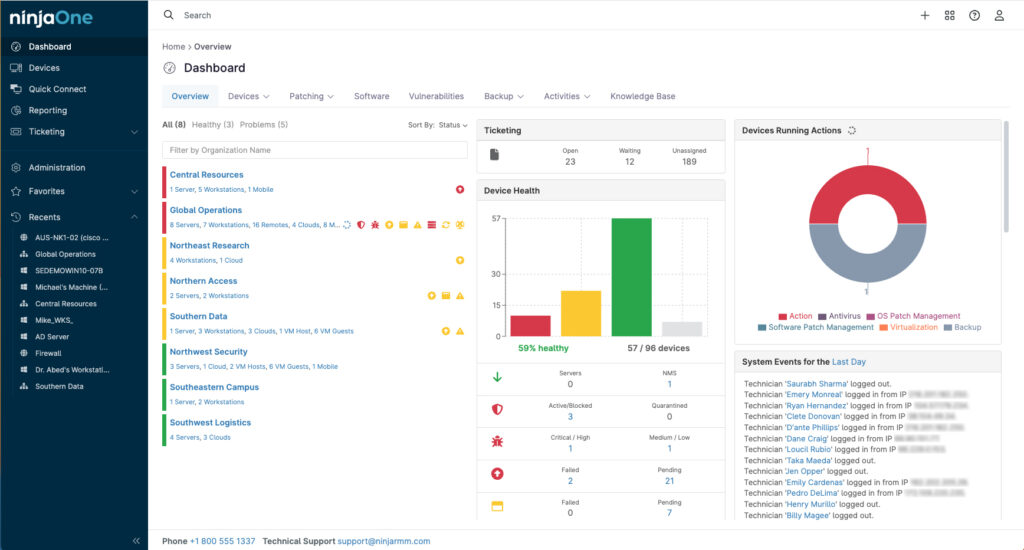
Task: Open the Patching tab dropdown
Action: click(311, 96)
